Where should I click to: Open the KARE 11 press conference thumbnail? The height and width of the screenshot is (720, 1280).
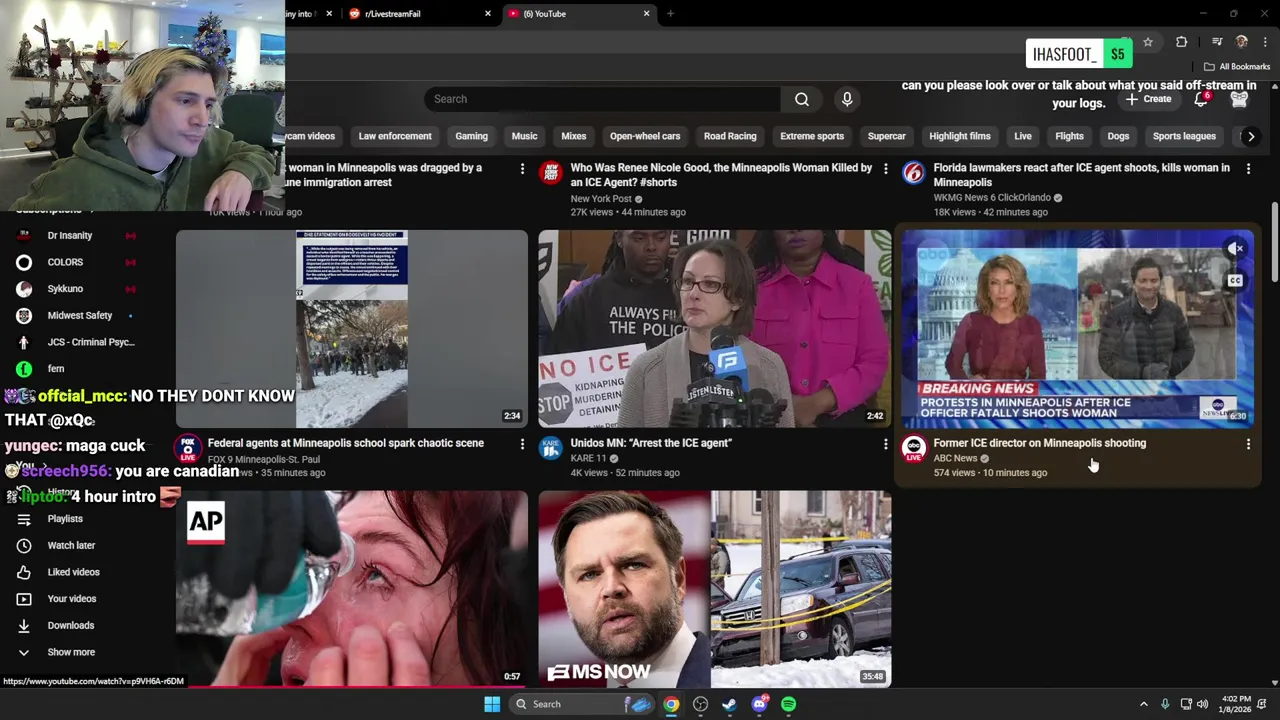[x=715, y=329]
